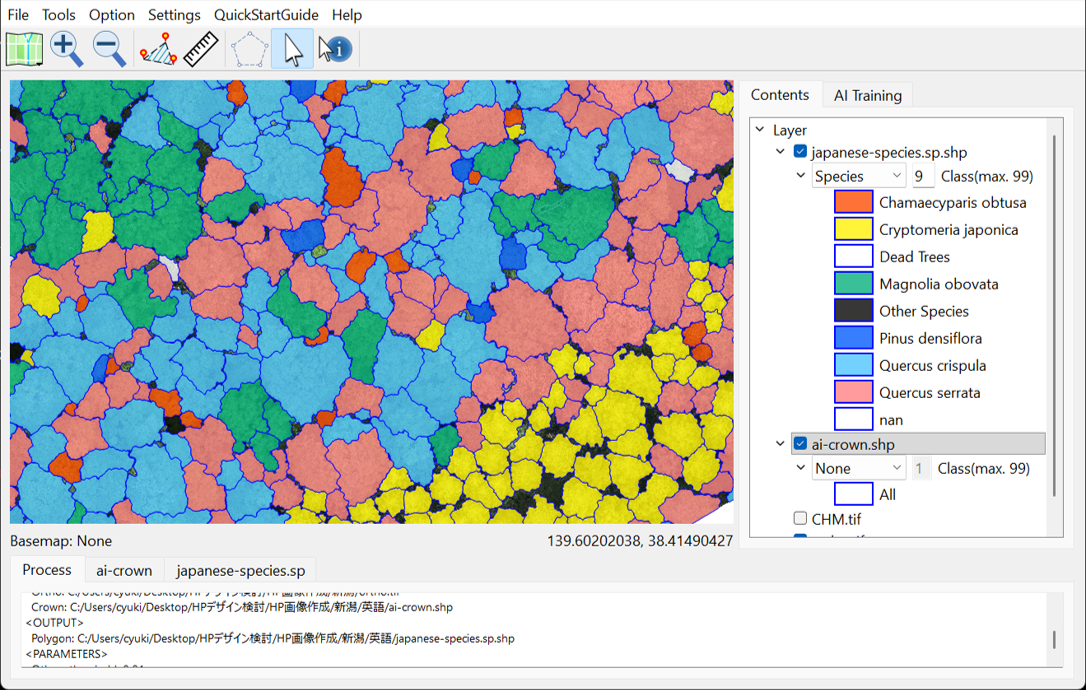Collapse the top-level Layer tree node
Image resolution: width=1086 pixels, height=690 pixels.
pos(760,130)
